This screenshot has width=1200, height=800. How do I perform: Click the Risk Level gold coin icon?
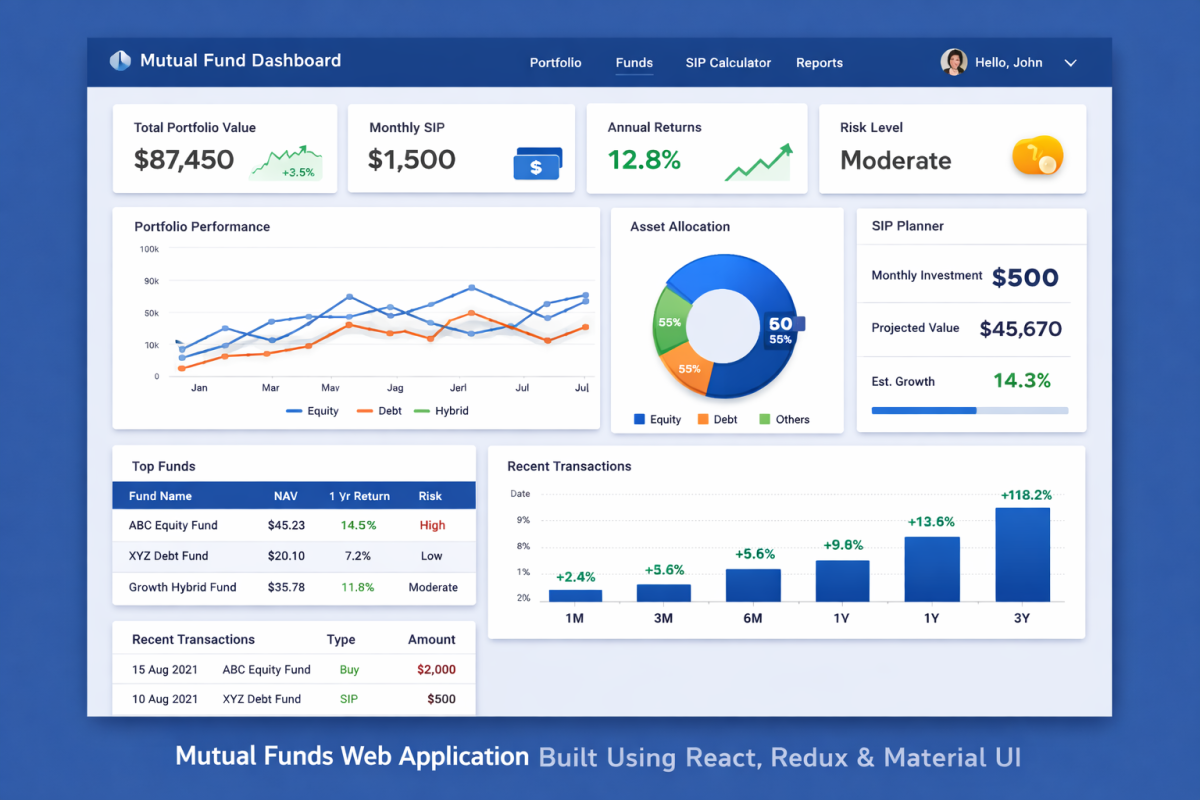click(1036, 156)
